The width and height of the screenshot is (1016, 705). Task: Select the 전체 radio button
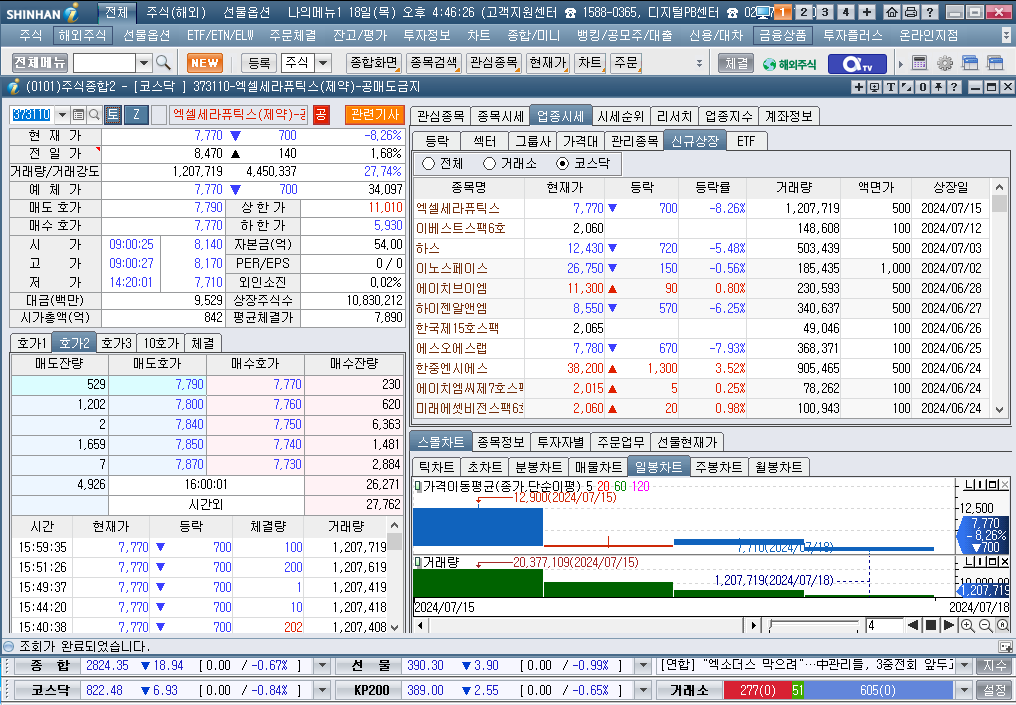(428, 164)
